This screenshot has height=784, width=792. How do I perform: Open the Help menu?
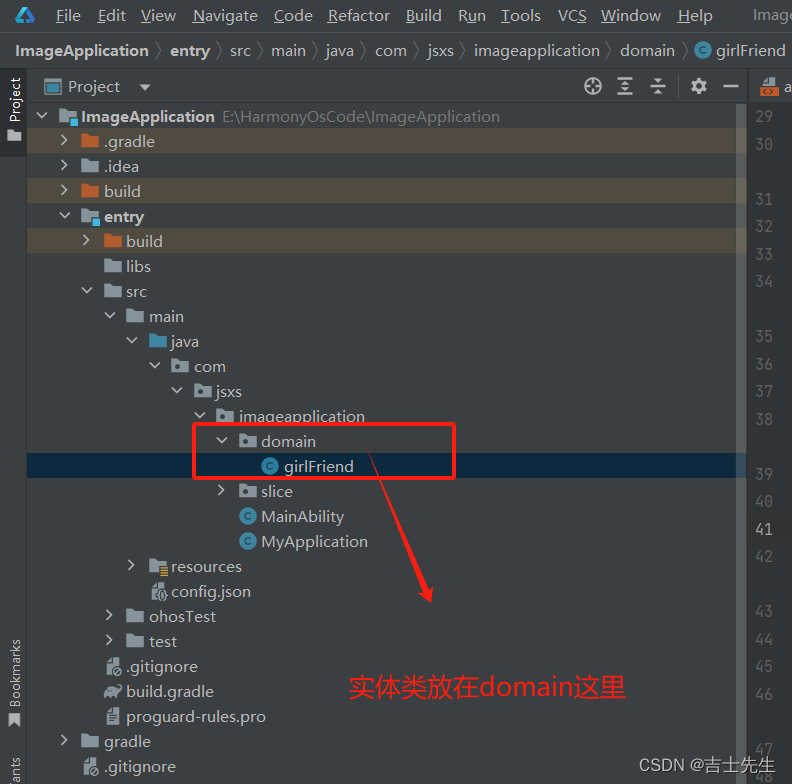click(695, 16)
